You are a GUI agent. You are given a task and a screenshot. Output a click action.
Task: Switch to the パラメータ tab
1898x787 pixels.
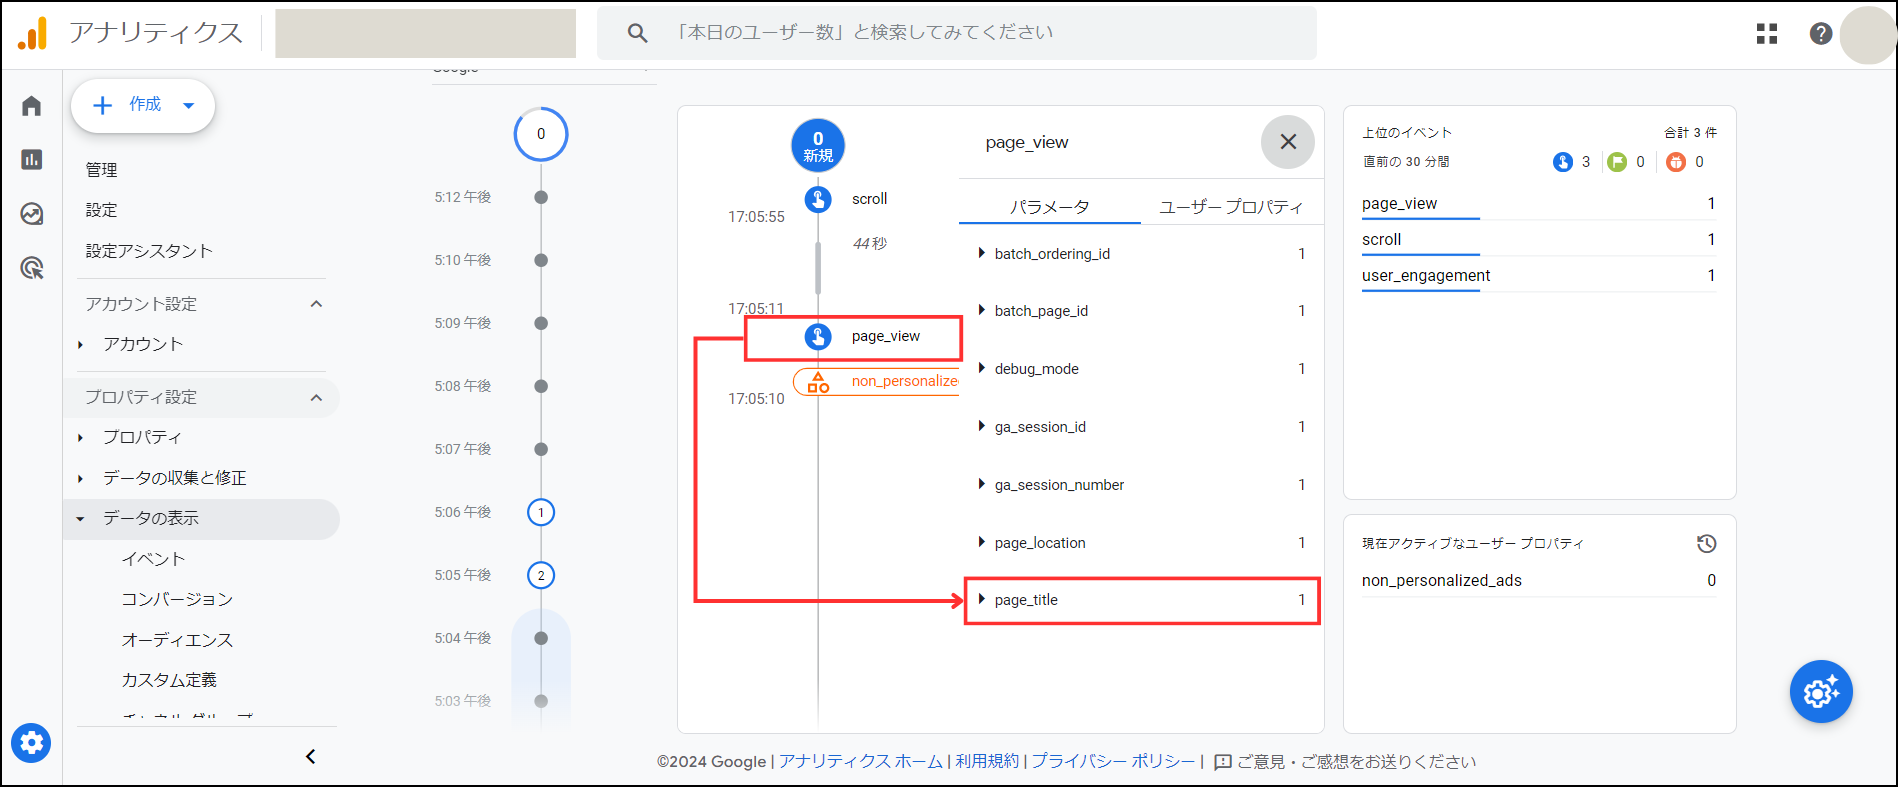tap(1049, 207)
